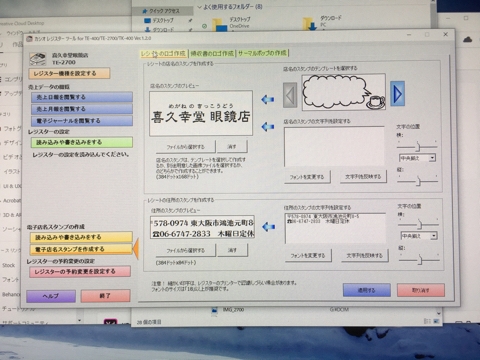Image resolution: width=480 pixels, height=360 pixels.
Task: Apply address text using blue arrow beside address preview
Action: [268, 227]
